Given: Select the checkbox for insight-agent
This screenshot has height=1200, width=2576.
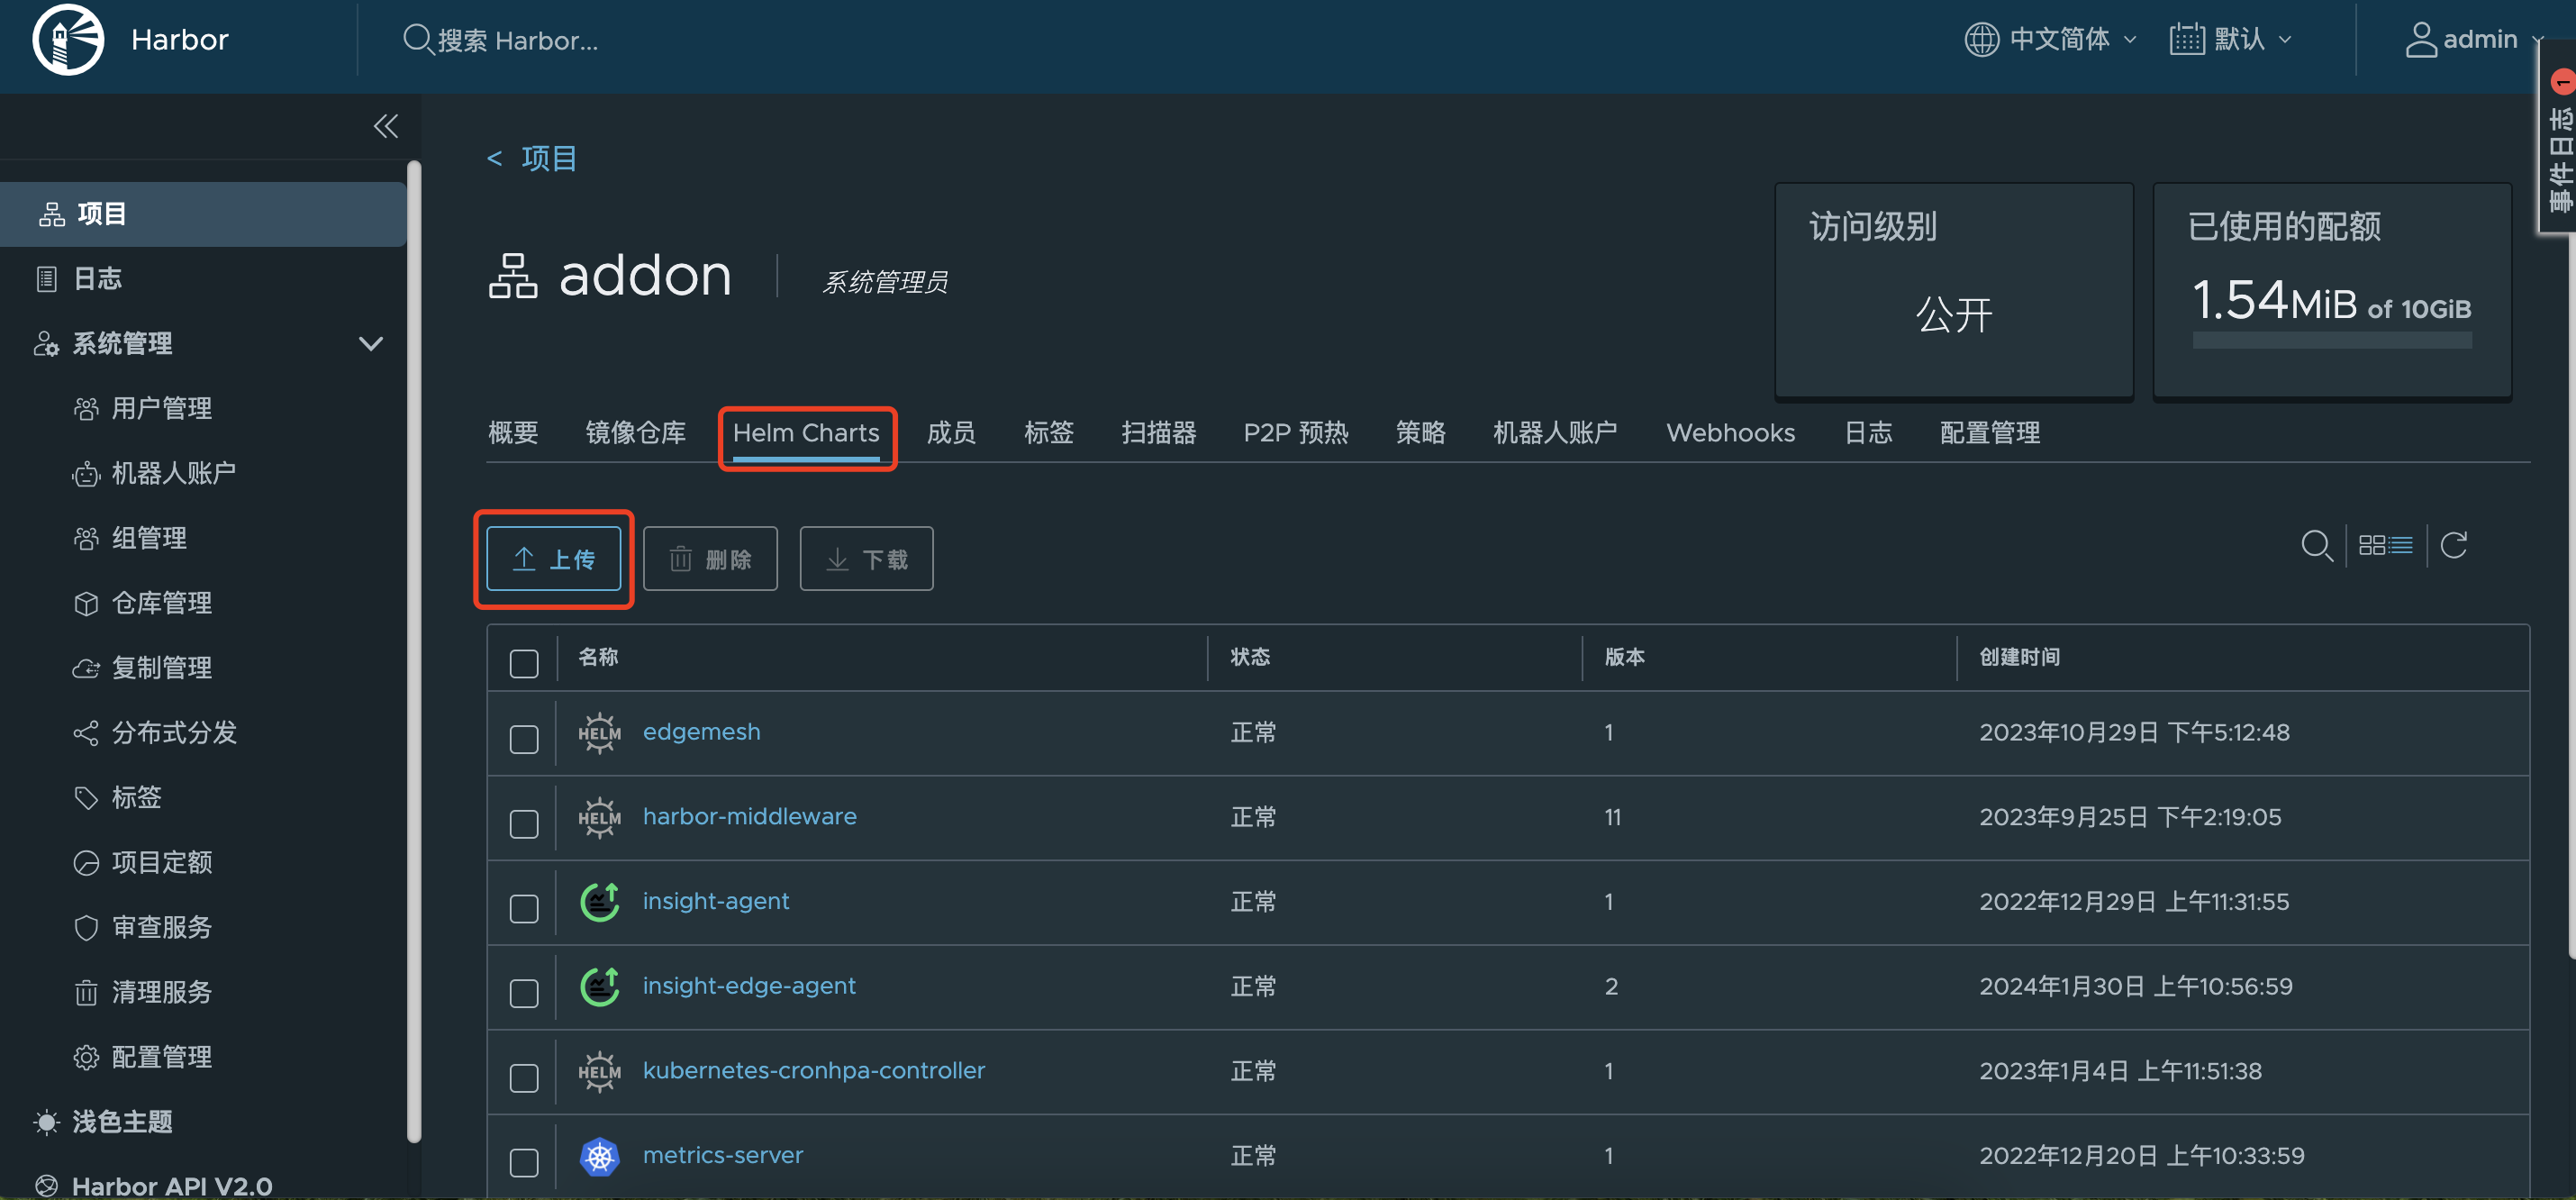Looking at the screenshot, I should pyautogui.click(x=523, y=908).
